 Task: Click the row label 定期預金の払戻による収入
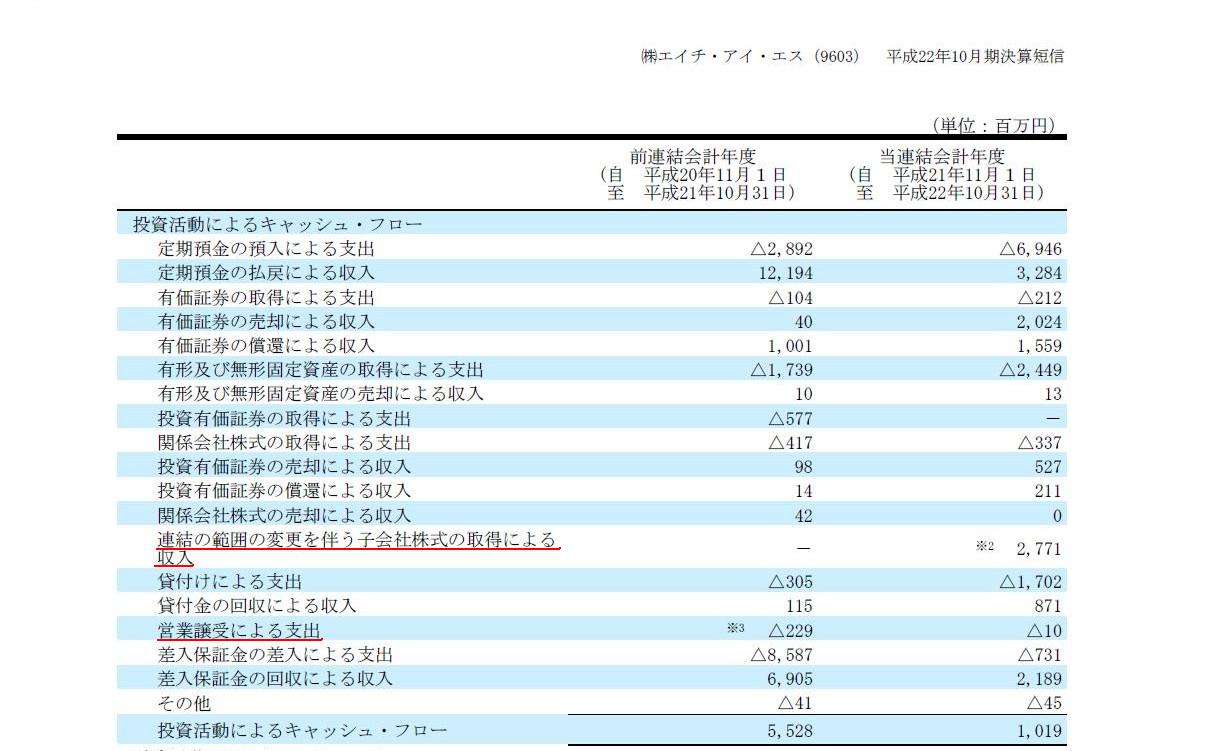pyautogui.click(x=266, y=273)
